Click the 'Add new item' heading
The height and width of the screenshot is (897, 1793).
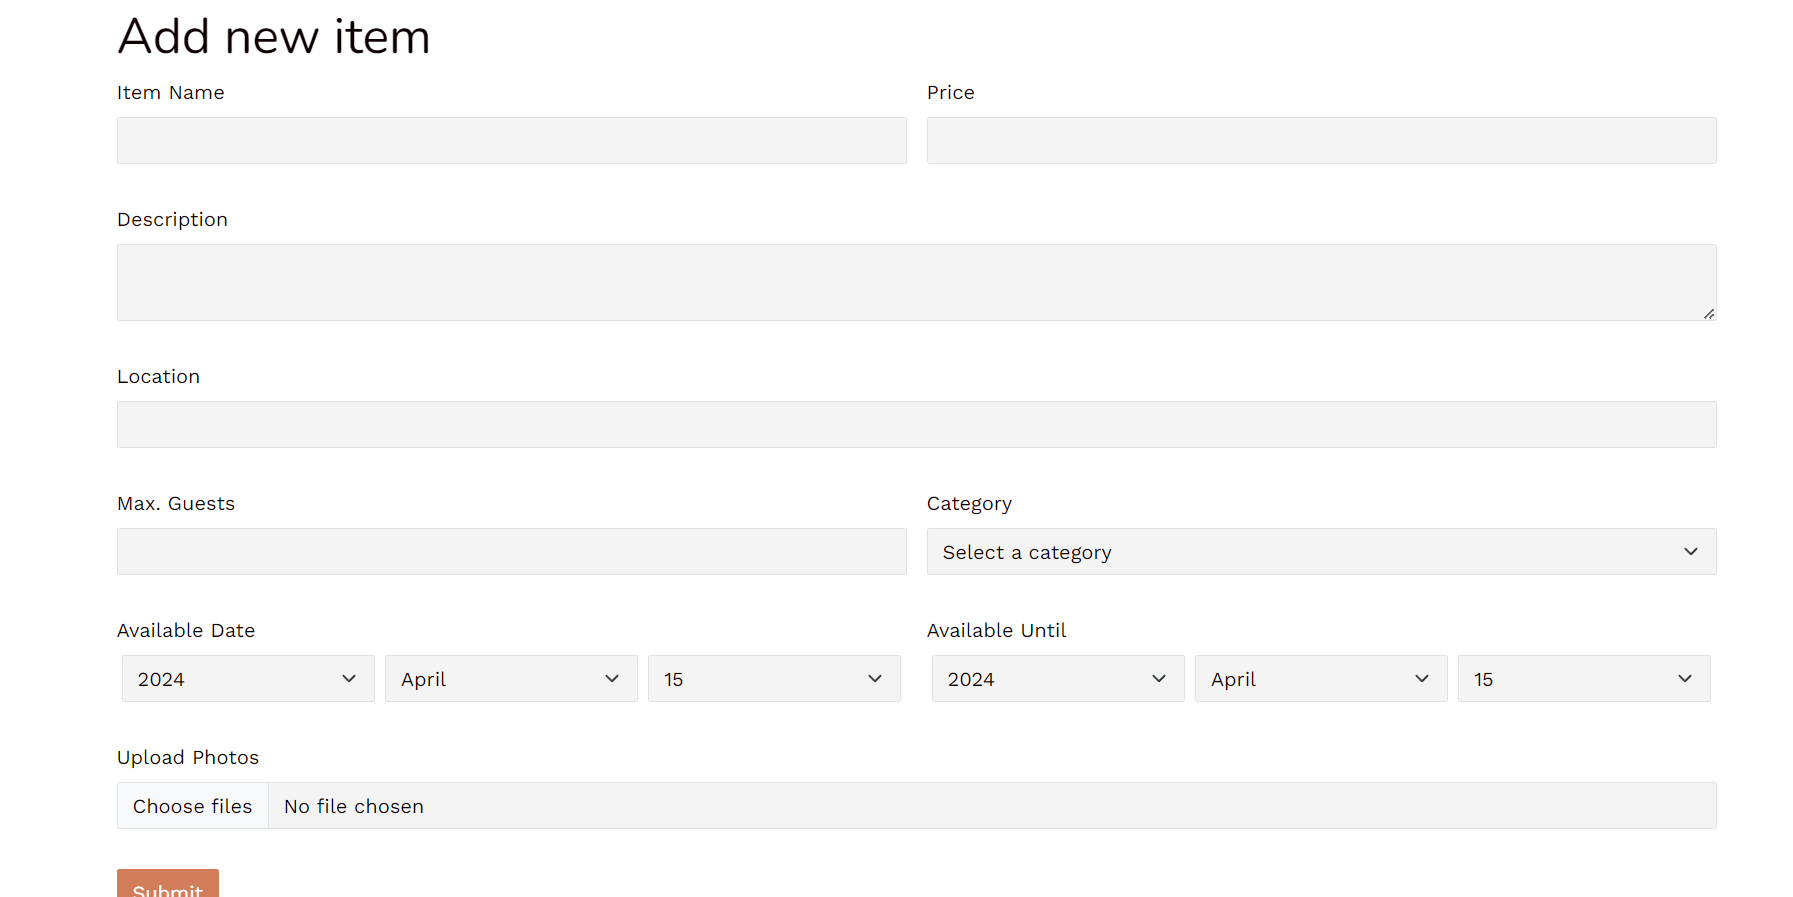pos(274,37)
